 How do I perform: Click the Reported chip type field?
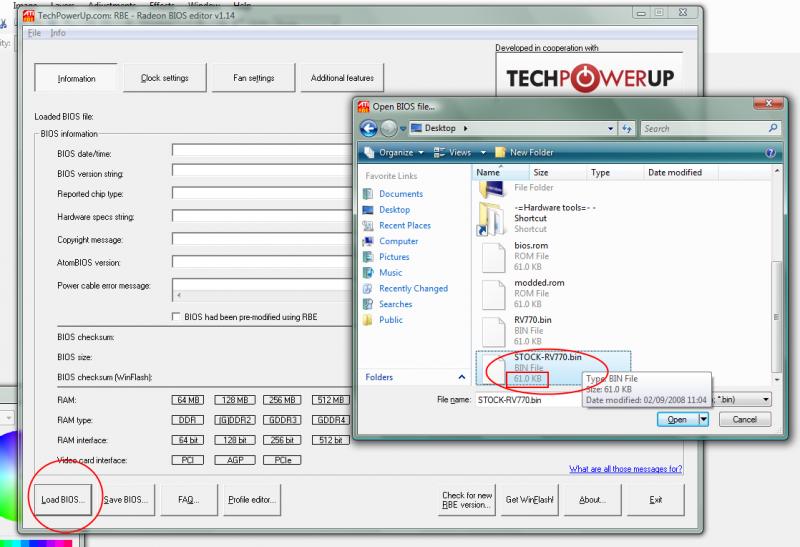(263, 193)
